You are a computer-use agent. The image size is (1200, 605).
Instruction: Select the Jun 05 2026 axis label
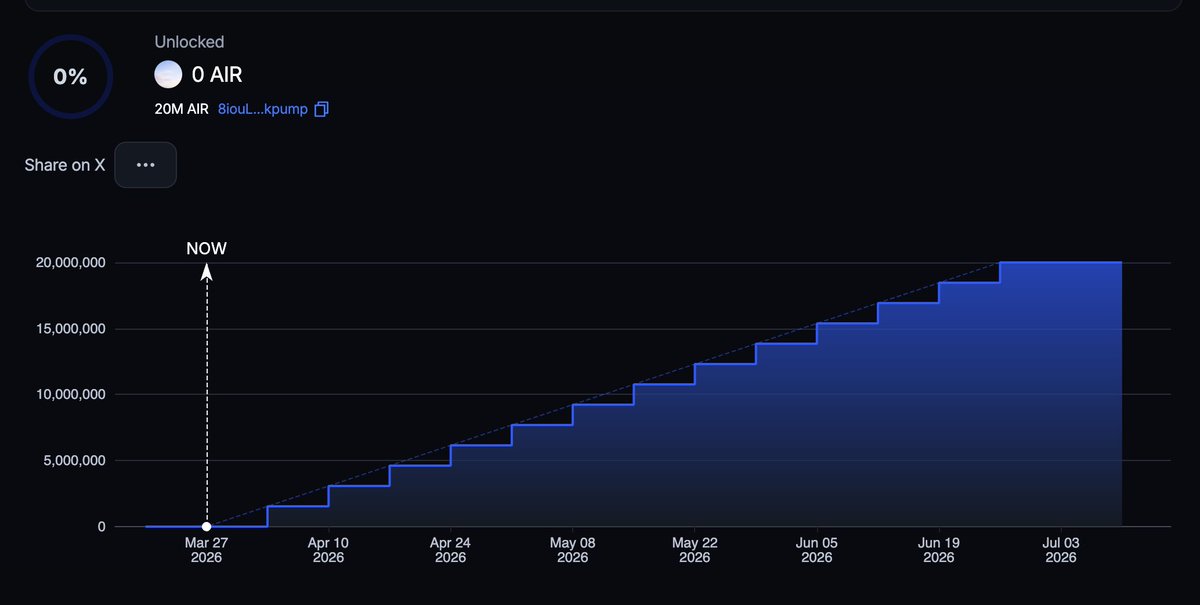[816, 550]
